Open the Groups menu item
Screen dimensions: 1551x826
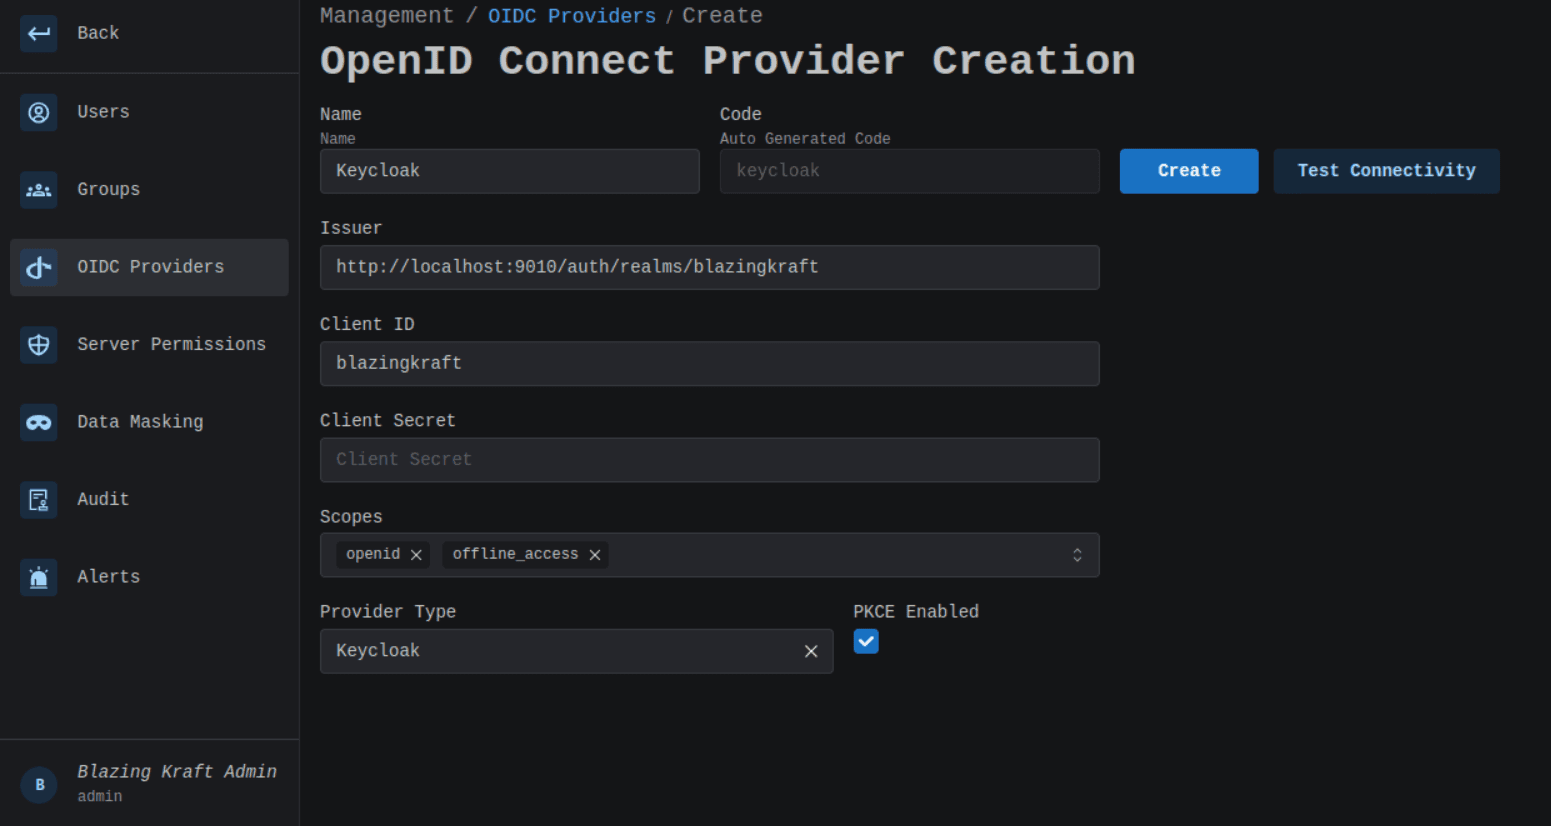[150, 190]
